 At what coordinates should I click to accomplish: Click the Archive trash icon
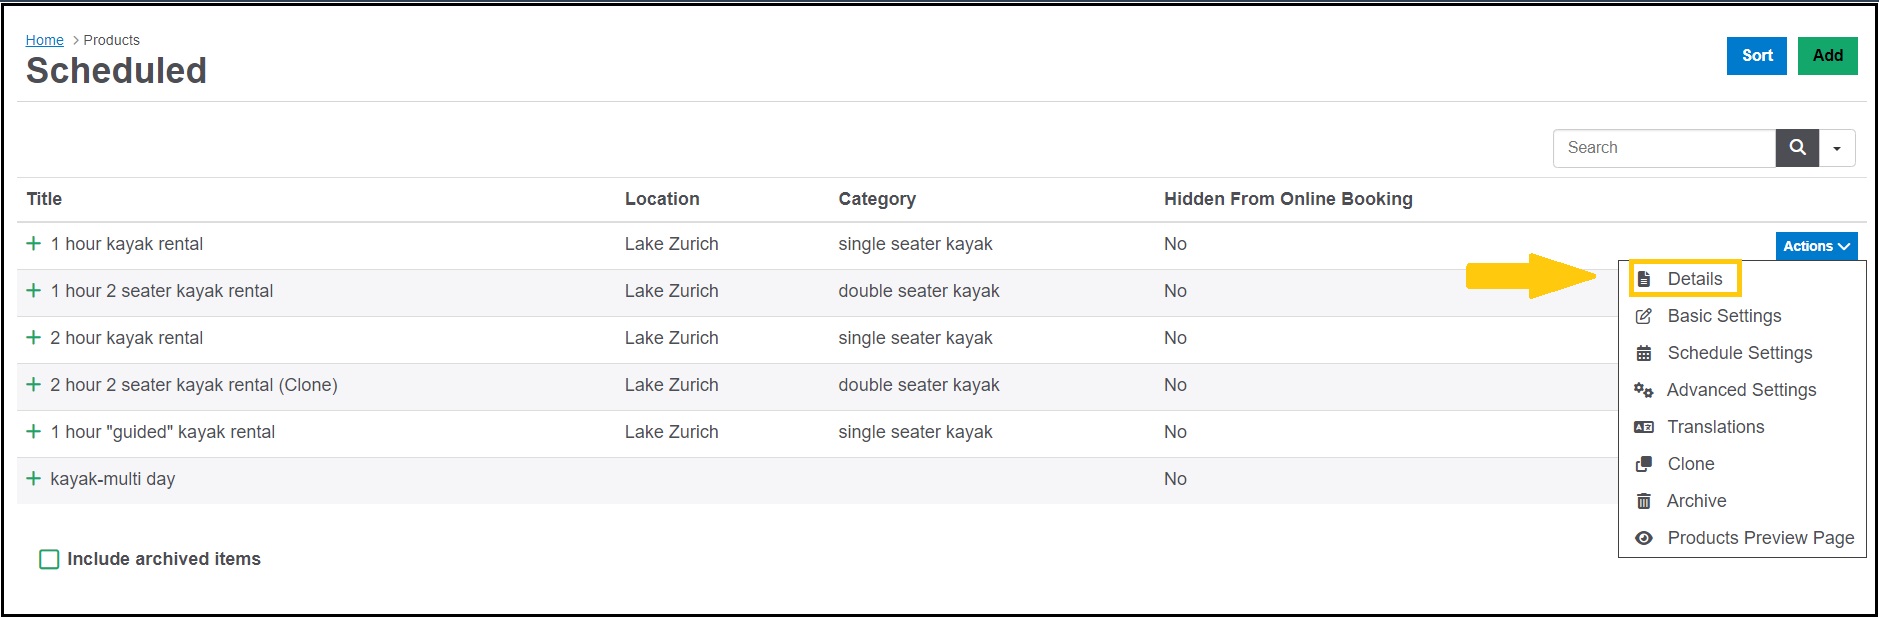click(1644, 501)
